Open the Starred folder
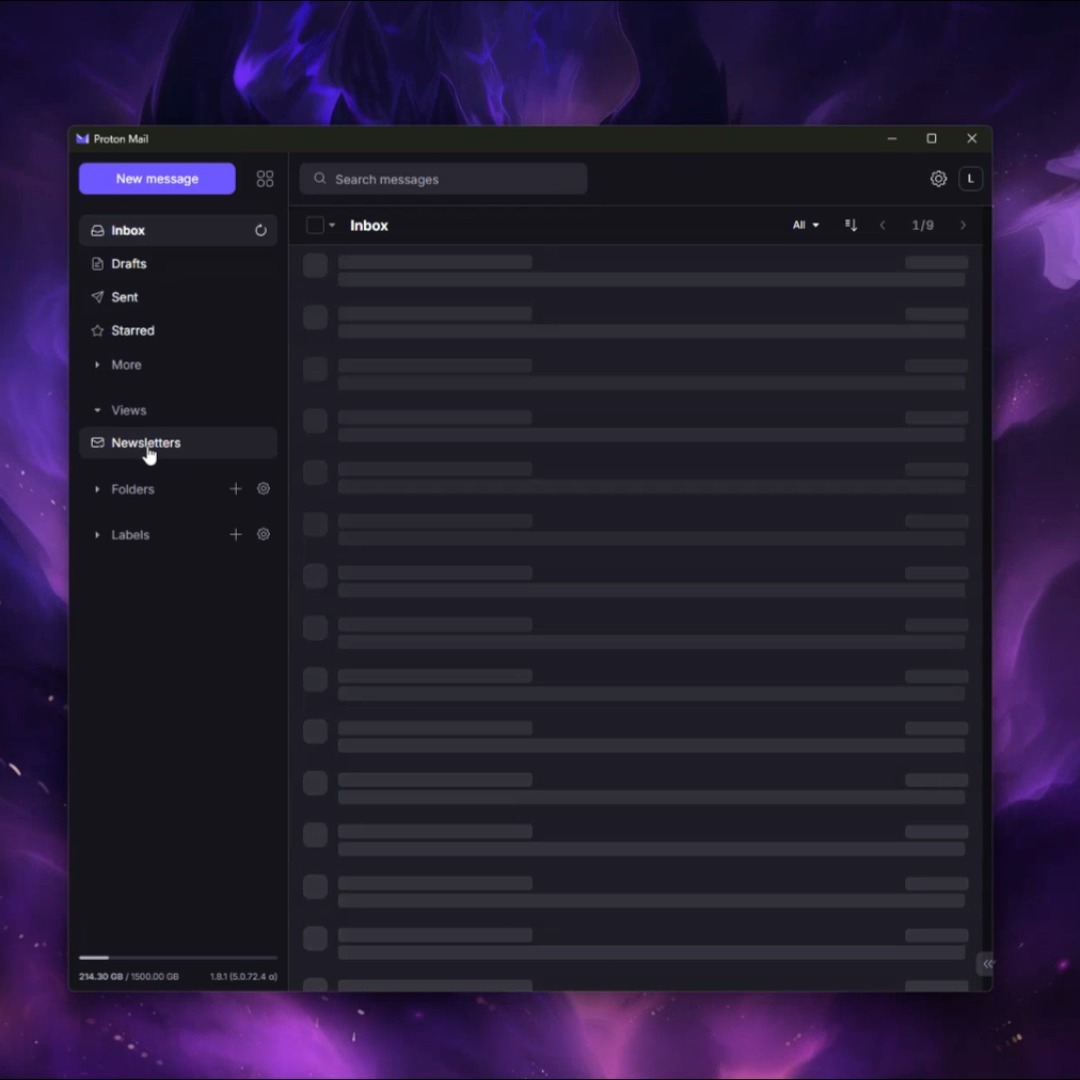Image resolution: width=1080 pixels, height=1080 pixels. pyautogui.click(x=178, y=331)
